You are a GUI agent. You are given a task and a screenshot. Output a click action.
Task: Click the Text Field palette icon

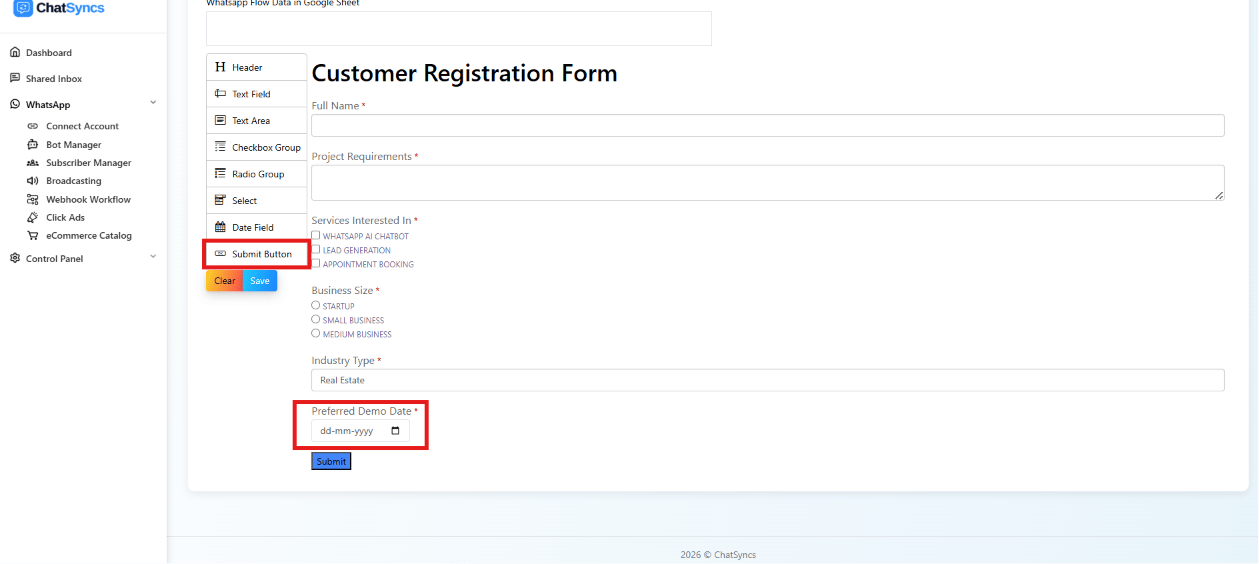[x=220, y=94]
